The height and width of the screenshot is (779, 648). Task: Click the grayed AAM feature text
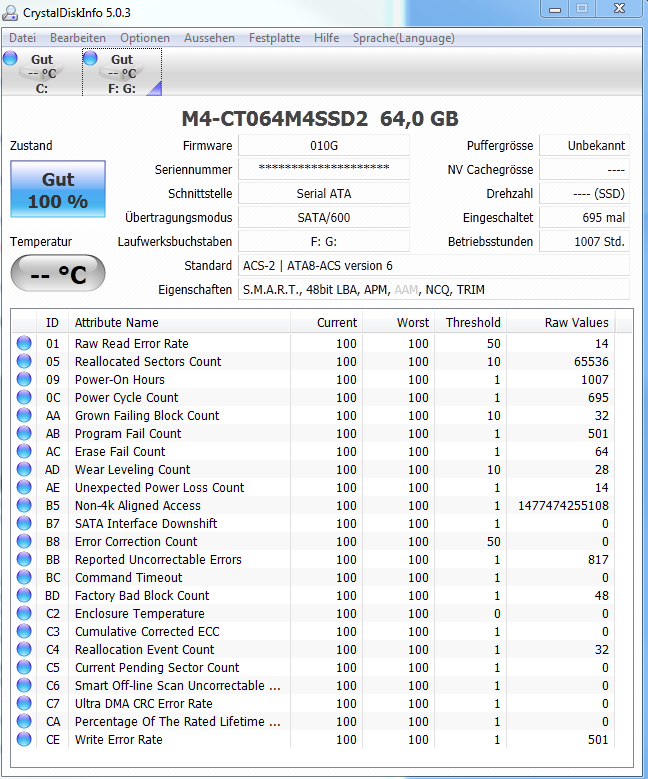click(406, 289)
